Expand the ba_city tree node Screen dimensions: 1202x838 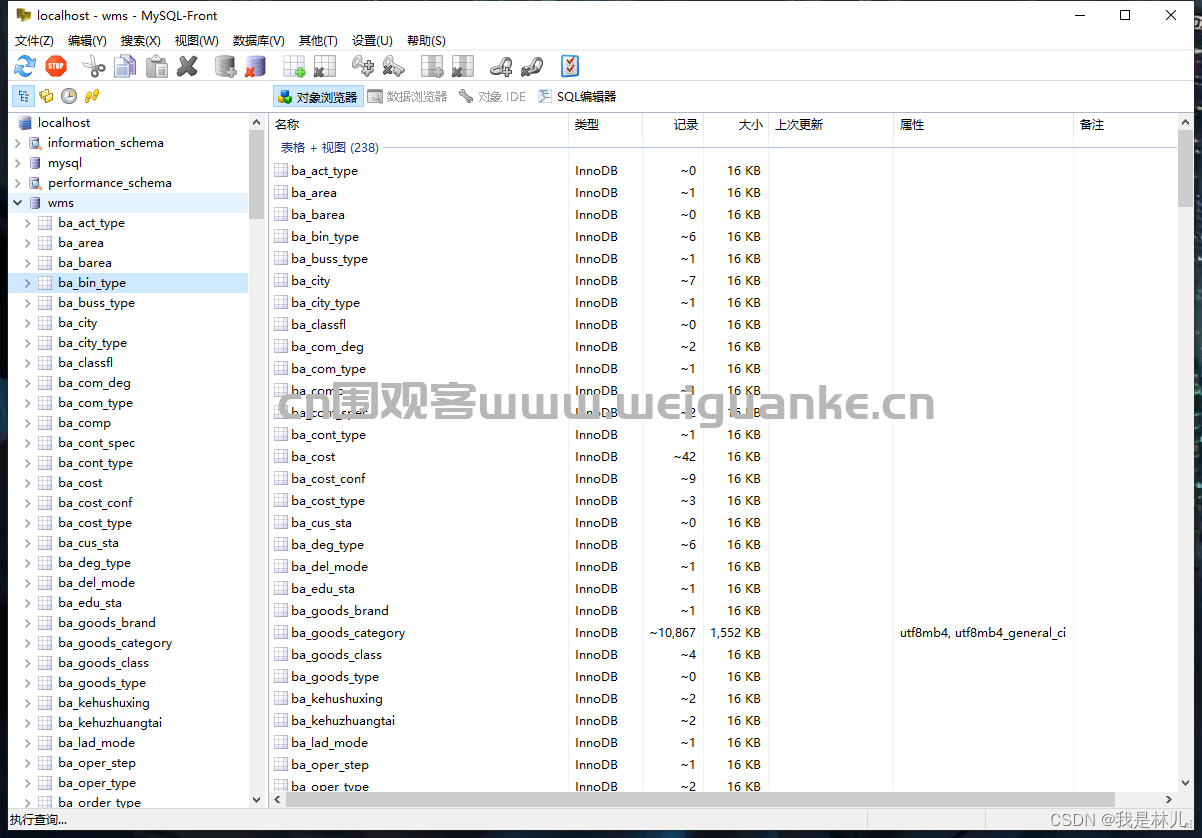[x=27, y=323]
